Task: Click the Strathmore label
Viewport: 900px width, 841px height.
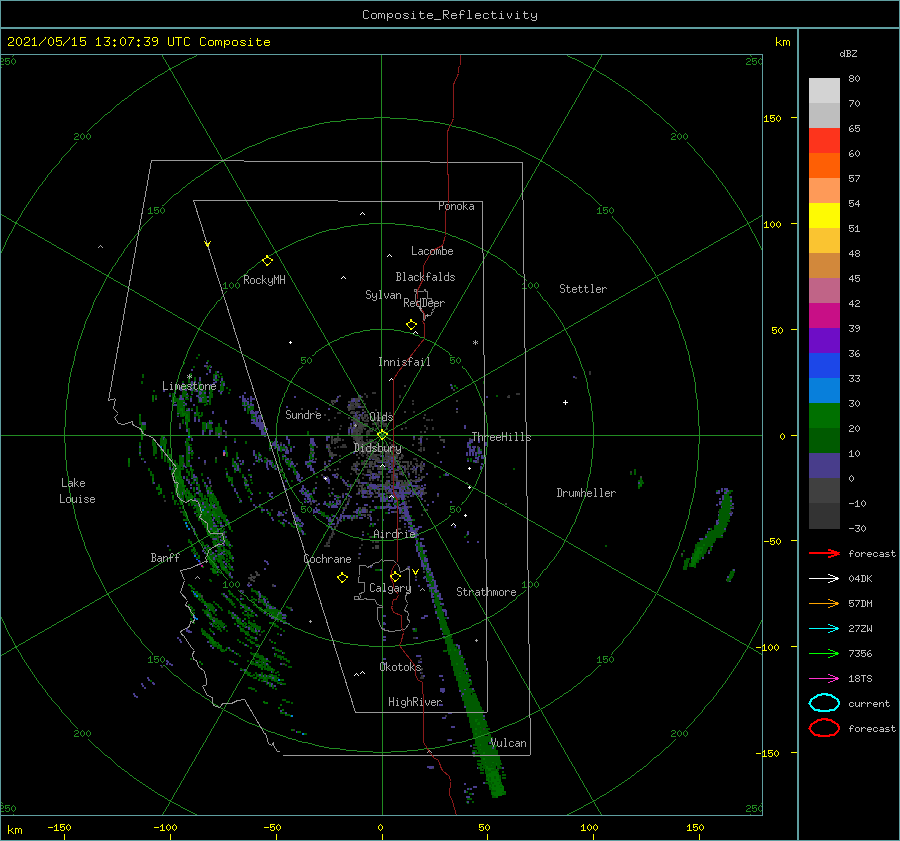Action: 486,592
